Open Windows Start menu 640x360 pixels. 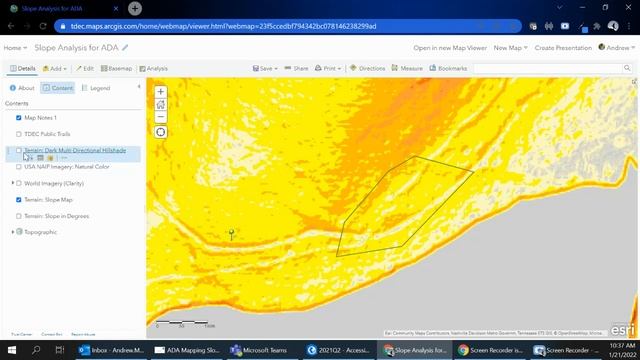(12, 350)
